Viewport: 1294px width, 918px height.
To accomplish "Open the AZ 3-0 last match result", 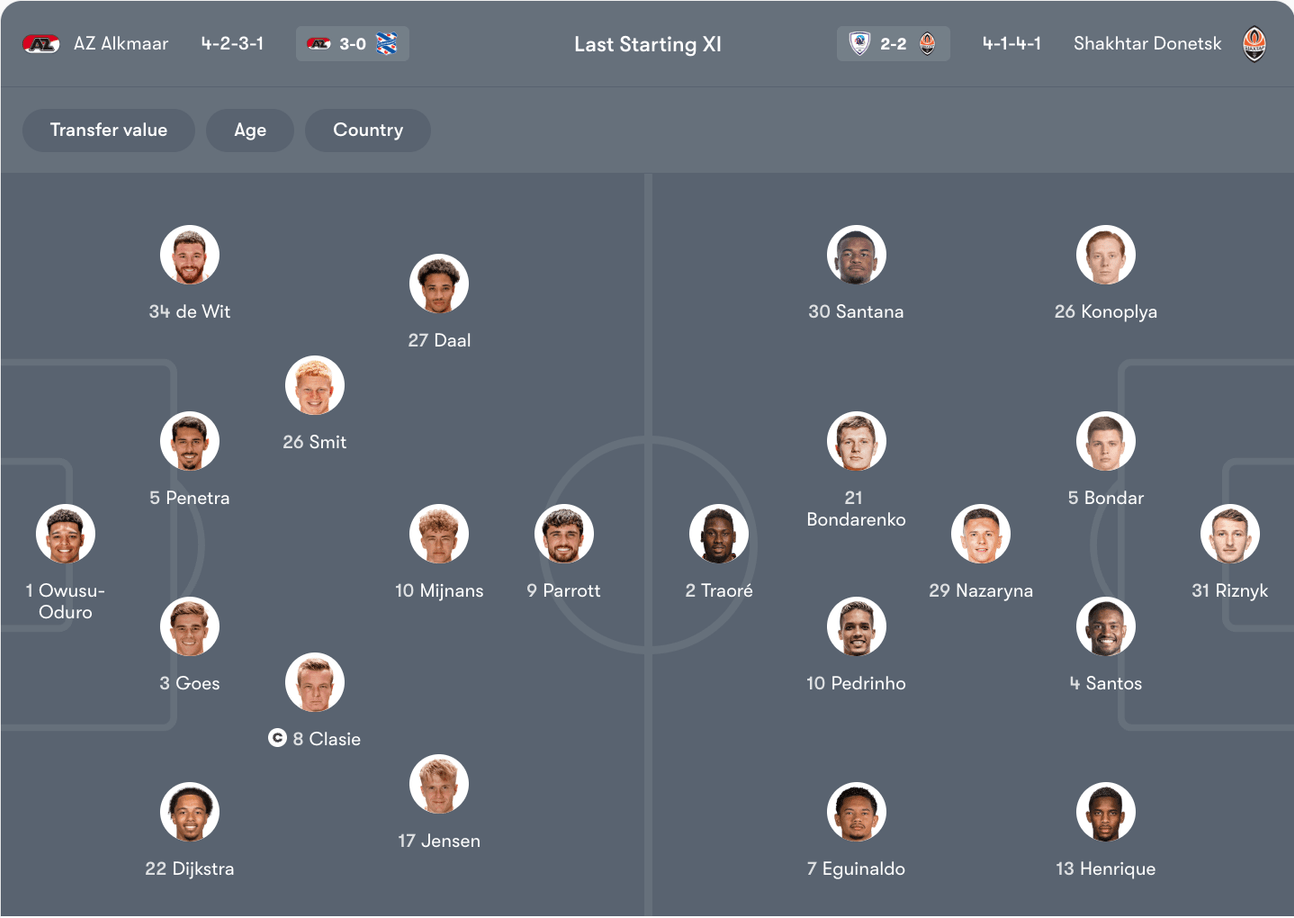I will [353, 44].
